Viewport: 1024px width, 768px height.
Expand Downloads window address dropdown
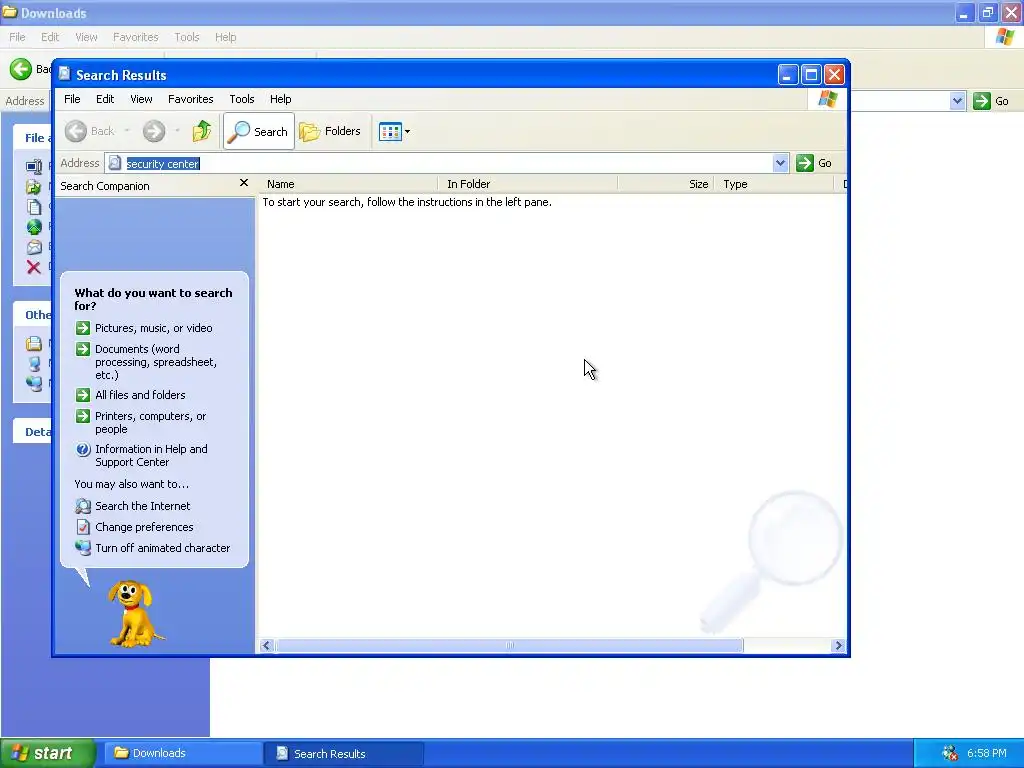tap(957, 101)
